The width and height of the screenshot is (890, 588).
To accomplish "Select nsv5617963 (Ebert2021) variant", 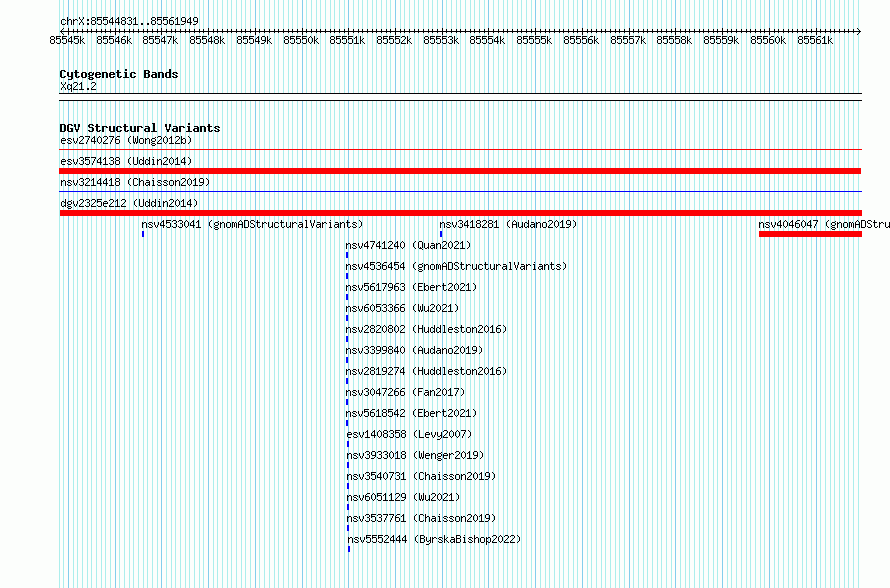I will (412, 287).
